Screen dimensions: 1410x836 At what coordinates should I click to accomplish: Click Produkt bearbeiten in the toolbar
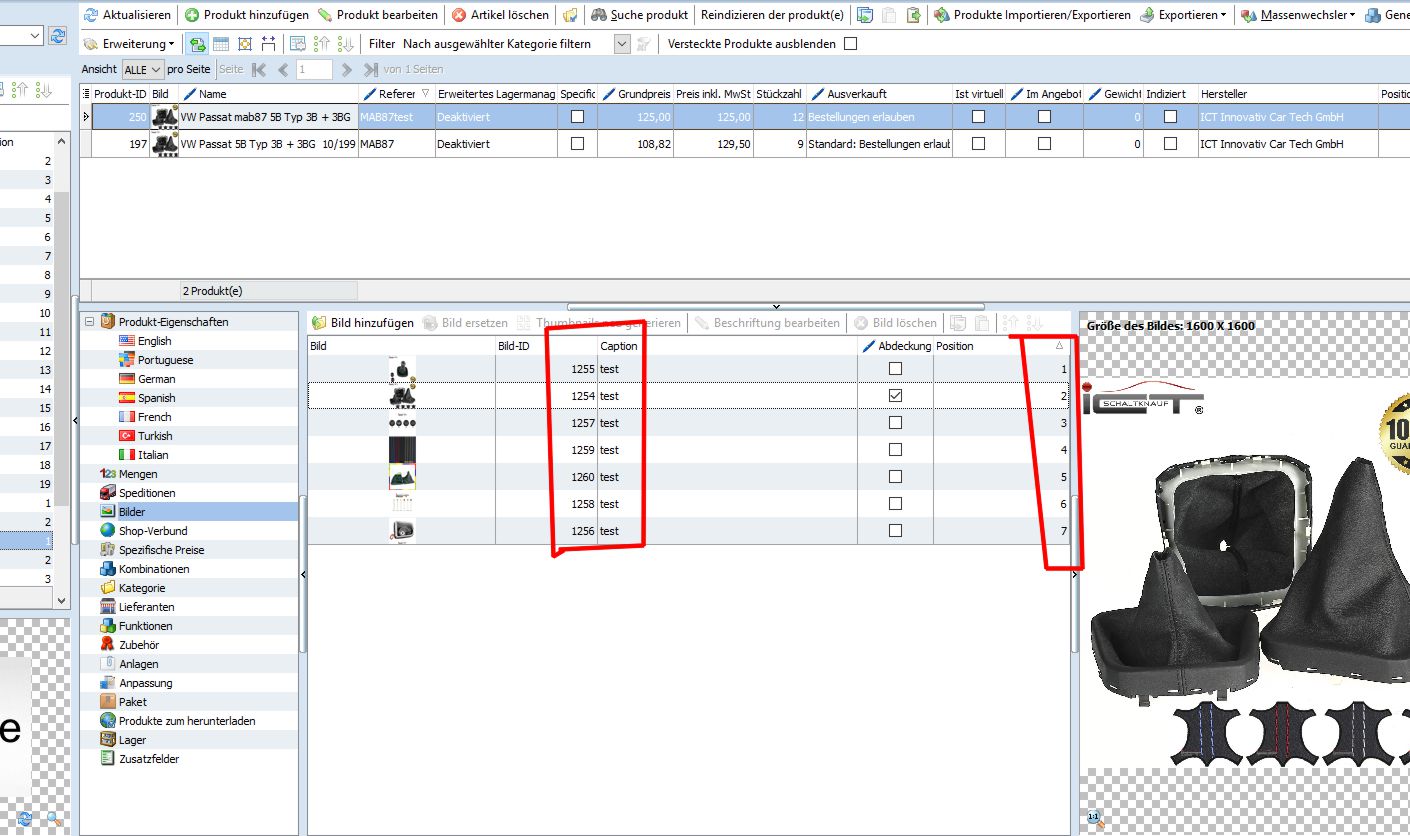(378, 15)
